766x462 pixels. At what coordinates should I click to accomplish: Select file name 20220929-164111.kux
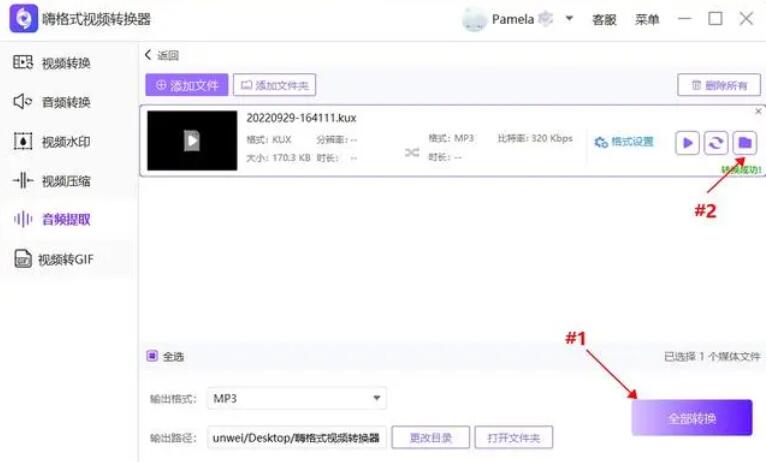[x=301, y=118]
